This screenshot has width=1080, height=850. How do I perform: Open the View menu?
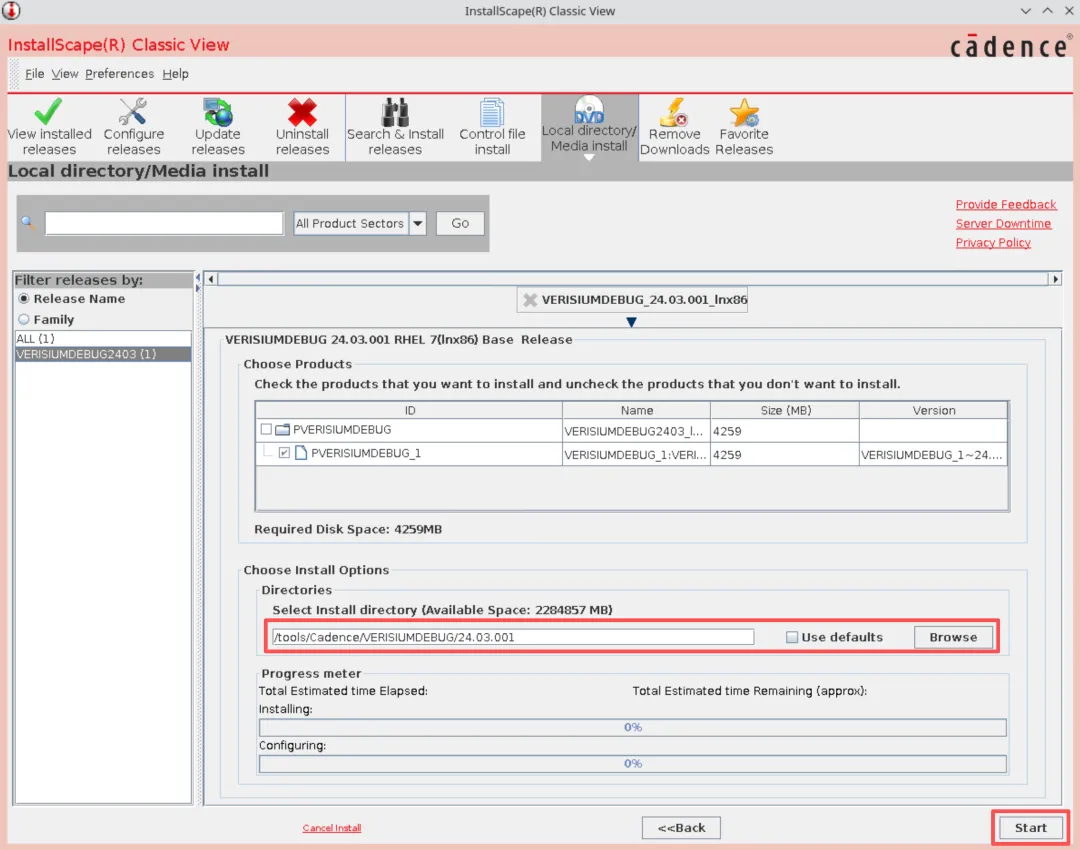pyautogui.click(x=65, y=74)
